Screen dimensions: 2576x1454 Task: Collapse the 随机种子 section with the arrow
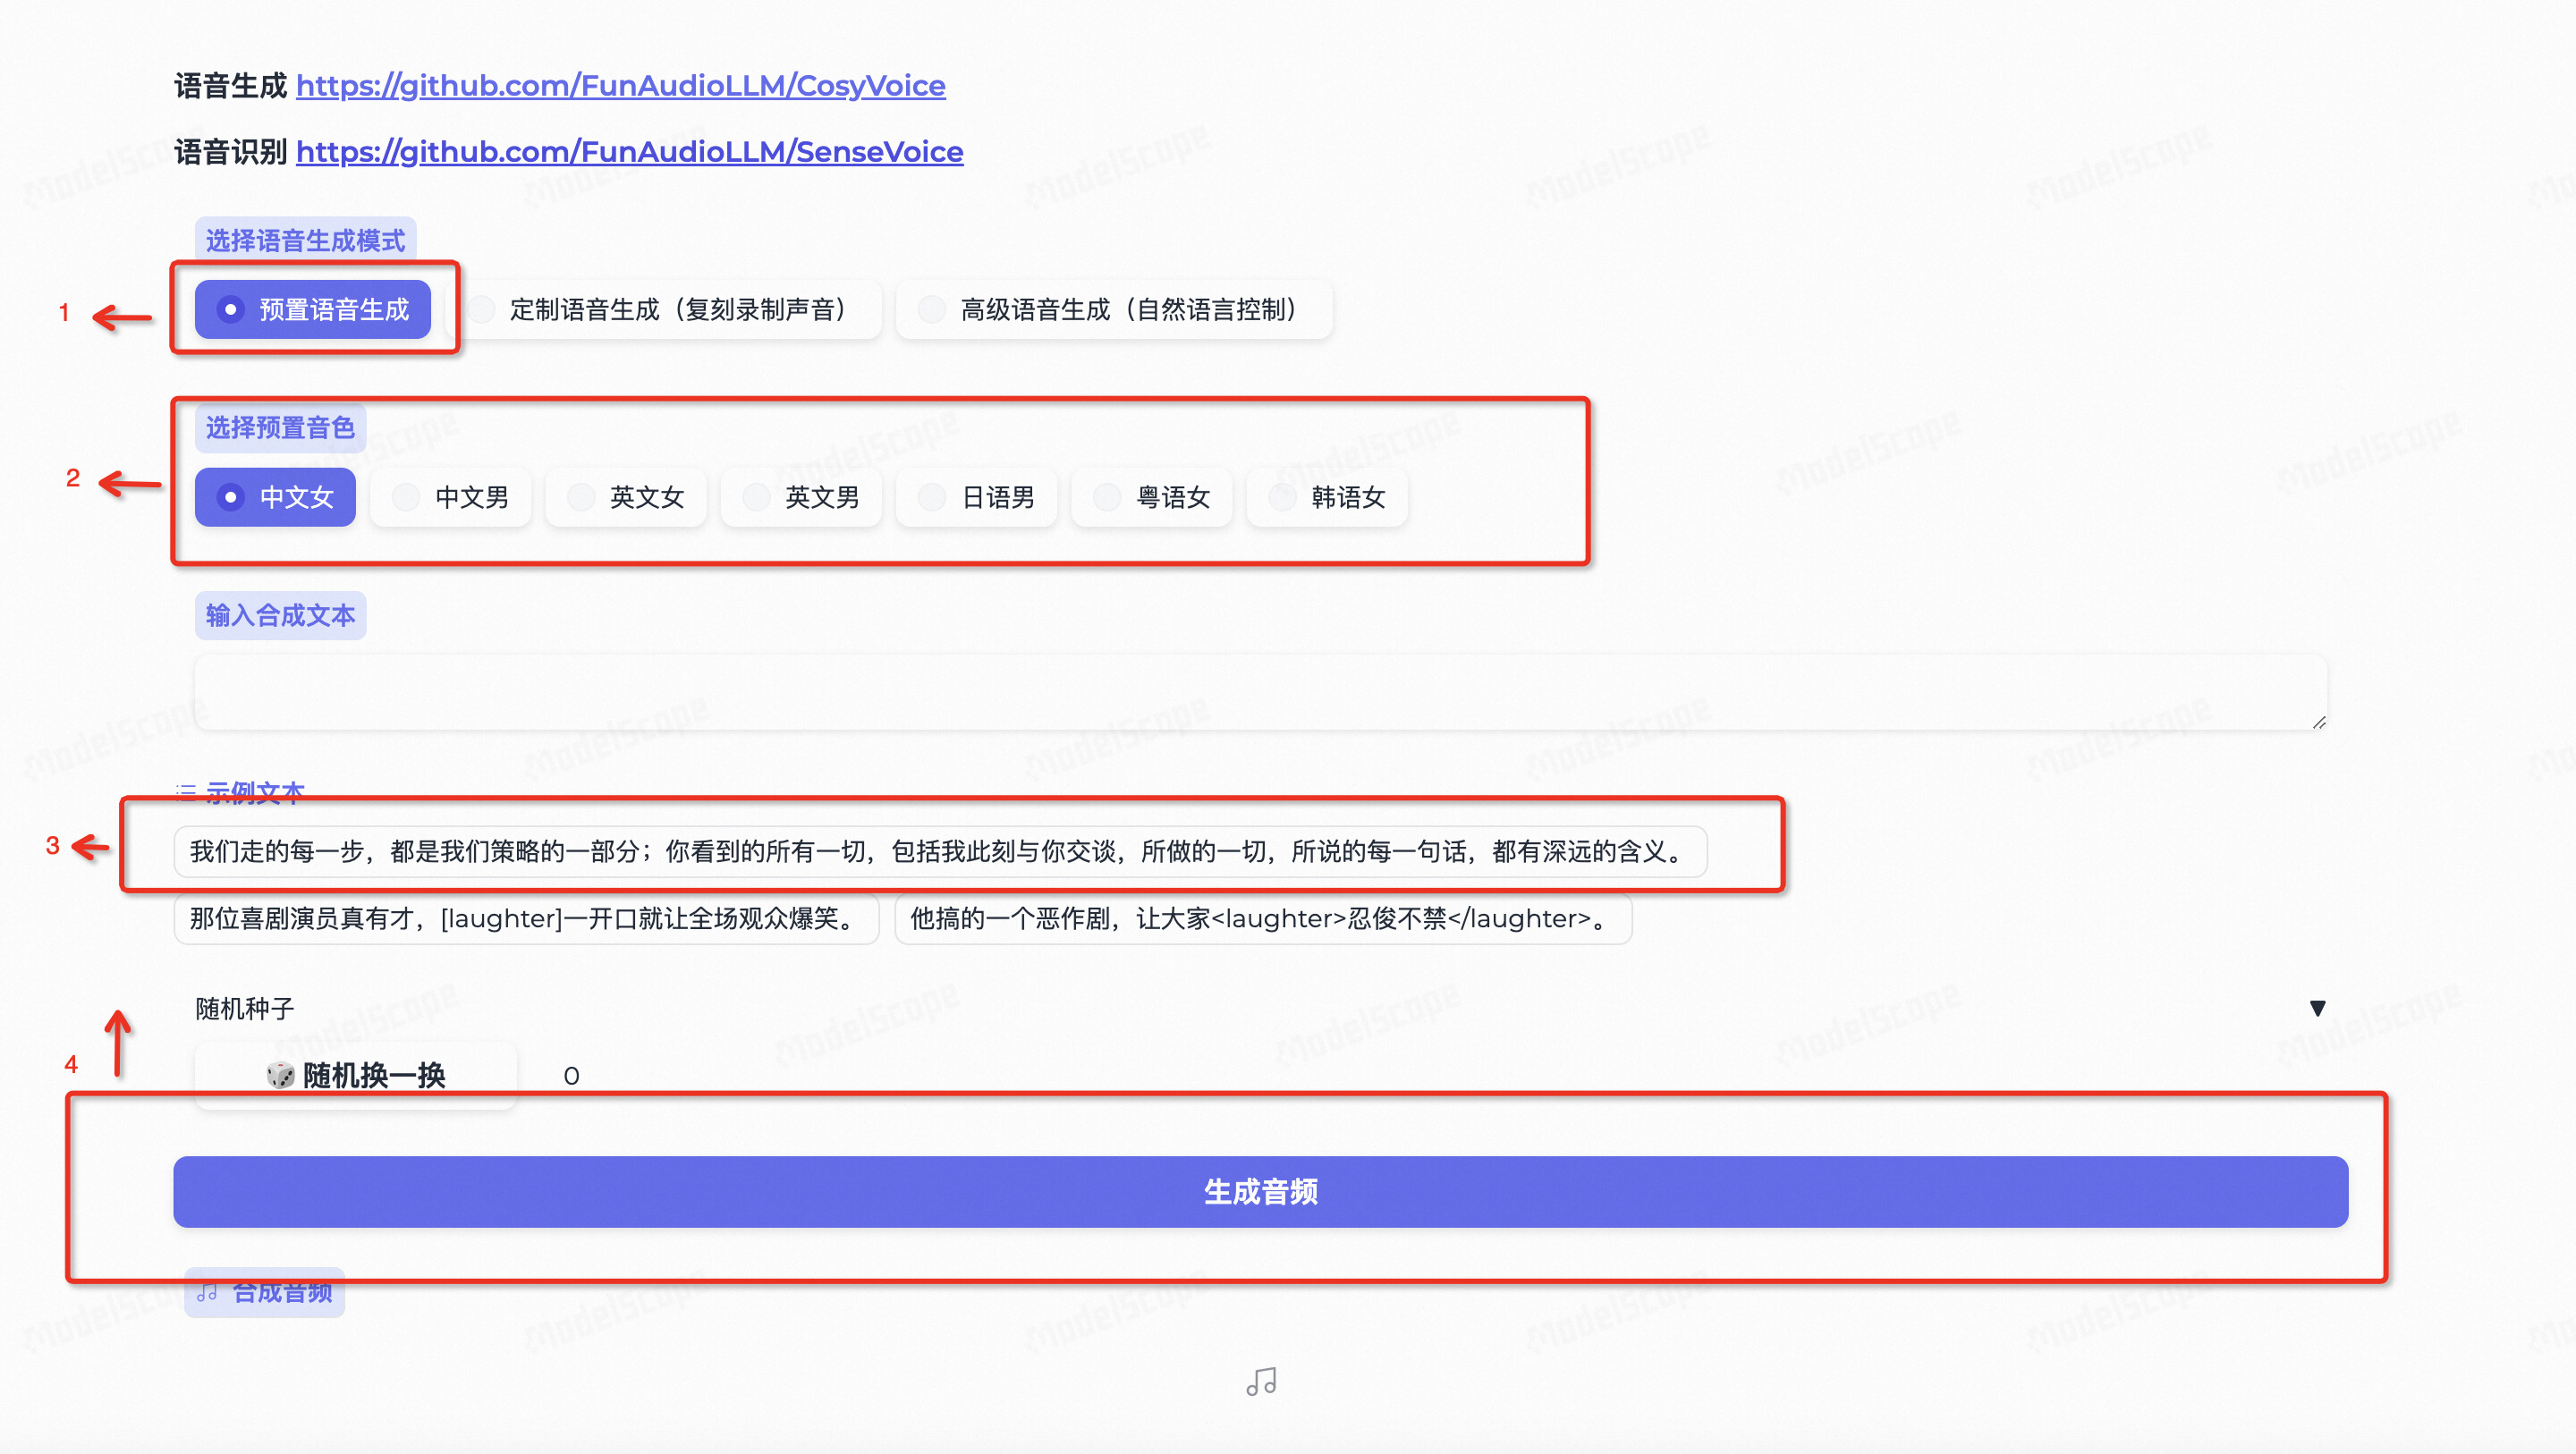(2318, 1007)
